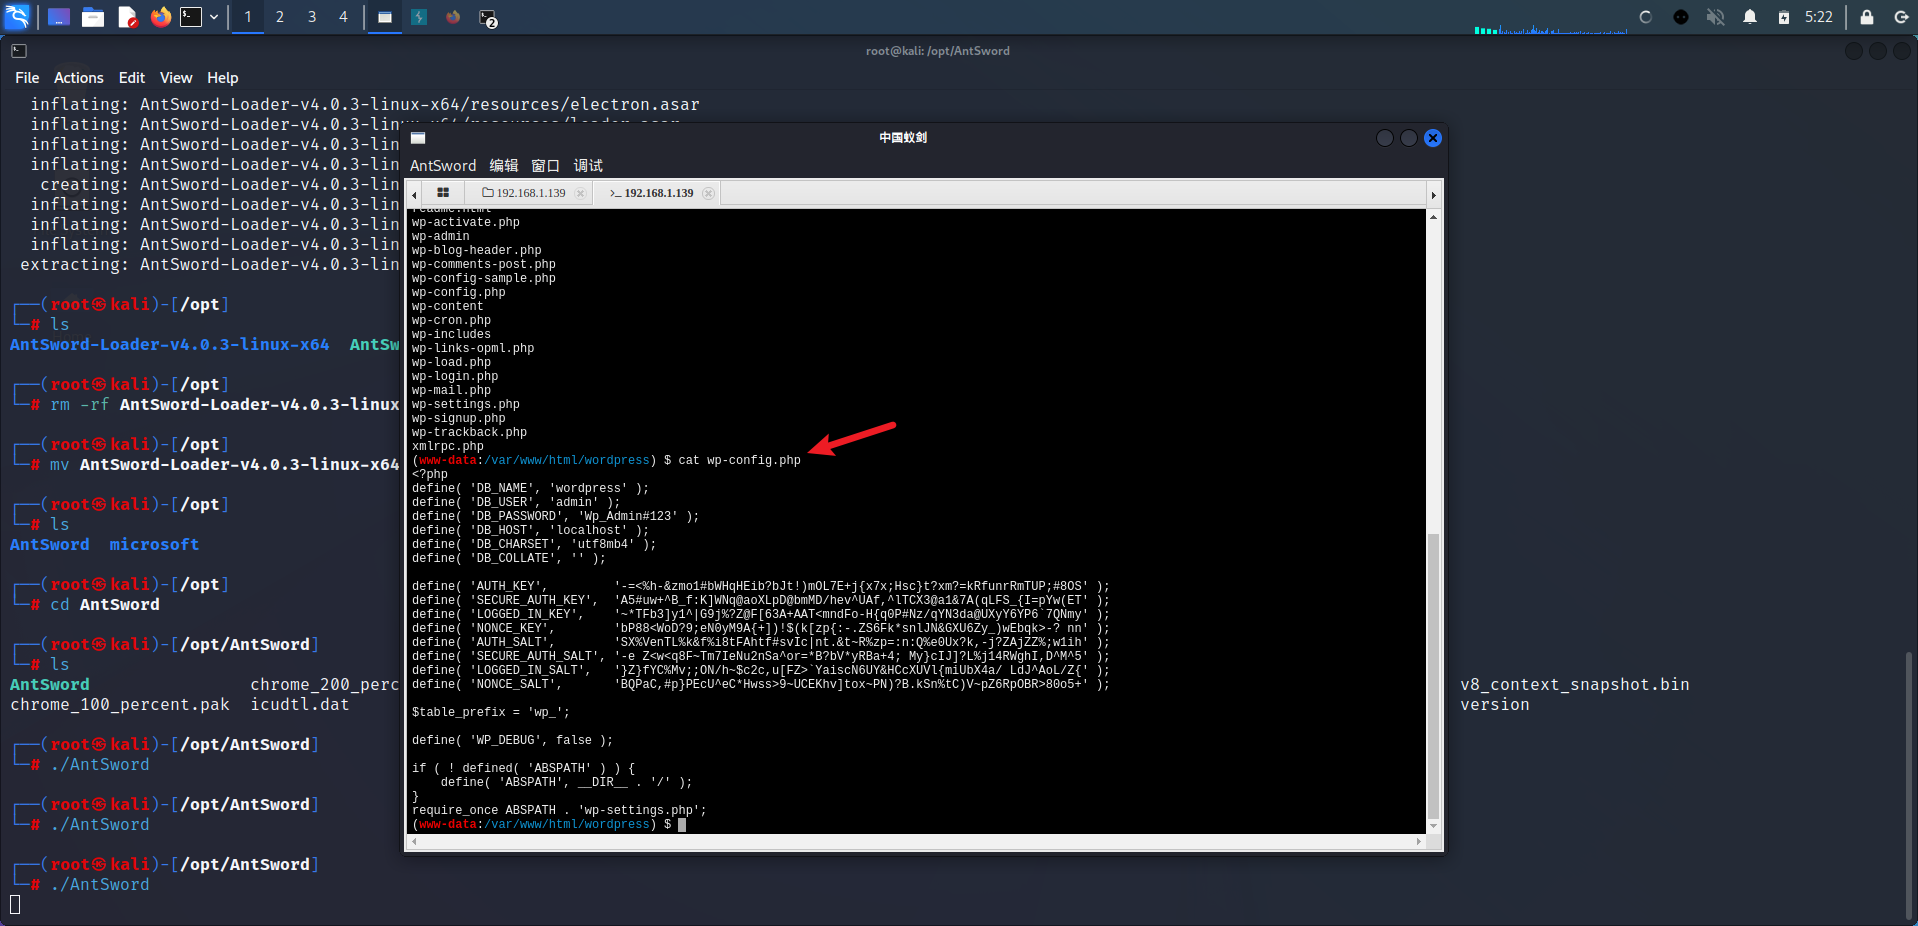Select the lightning-bolt app taskbar button
This screenshot has height=926, width=1918.
coord(419,17)
